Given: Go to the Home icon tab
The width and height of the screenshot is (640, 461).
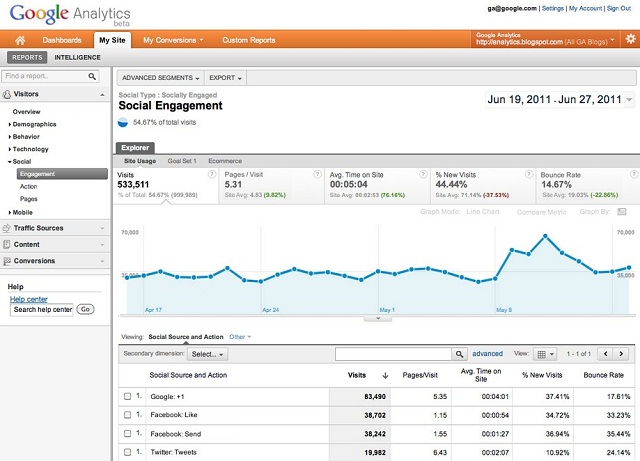Looking at the screenshot, I should [20, 40].
